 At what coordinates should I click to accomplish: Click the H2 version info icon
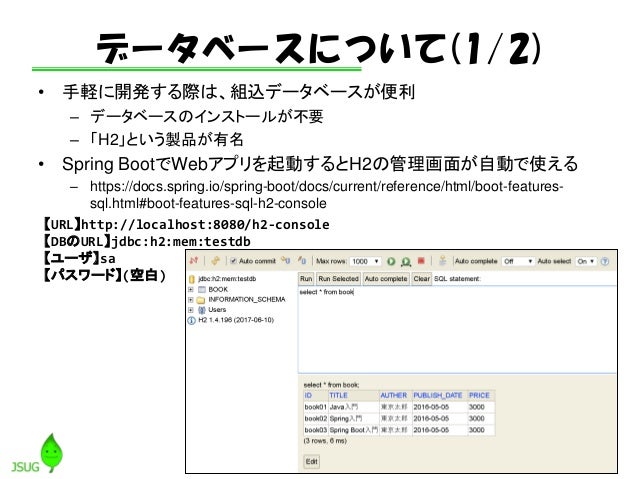pos(191,320)
